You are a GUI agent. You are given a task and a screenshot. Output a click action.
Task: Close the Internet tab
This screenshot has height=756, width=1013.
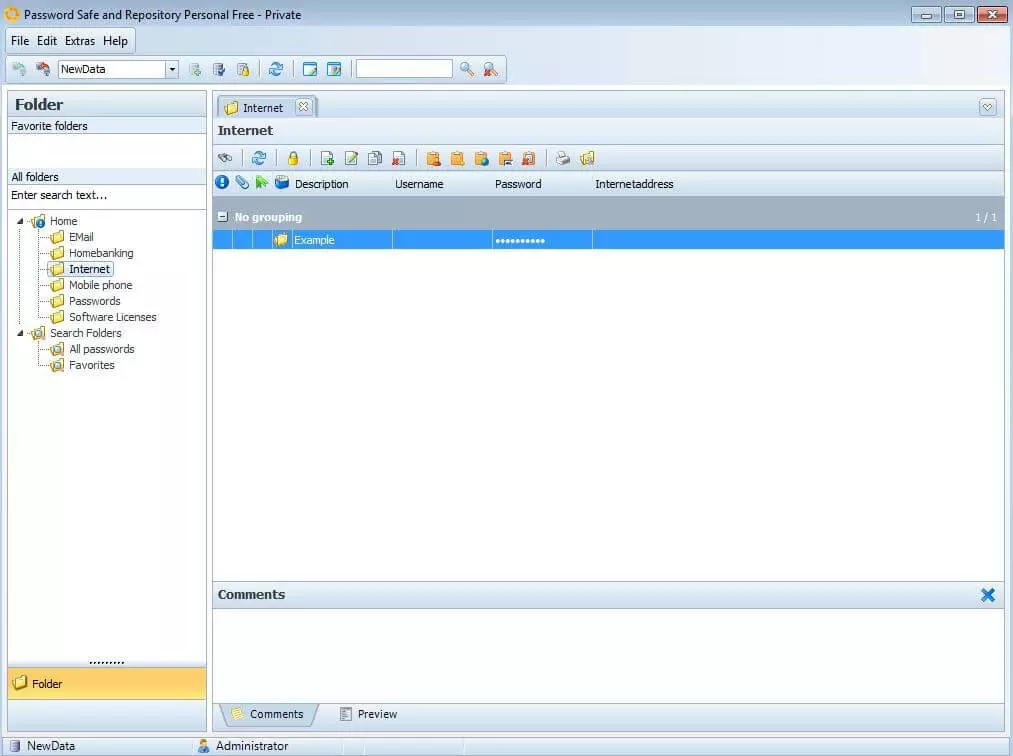tap(303, 107)
